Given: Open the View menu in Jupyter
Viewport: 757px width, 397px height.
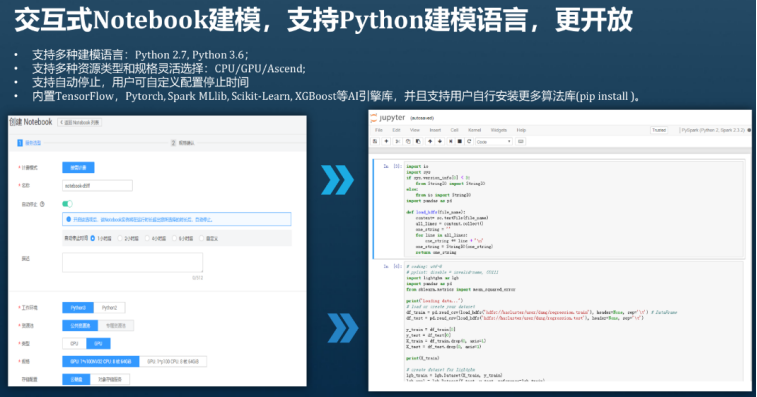Looking at the screenshot, I should tap(415, 130).
